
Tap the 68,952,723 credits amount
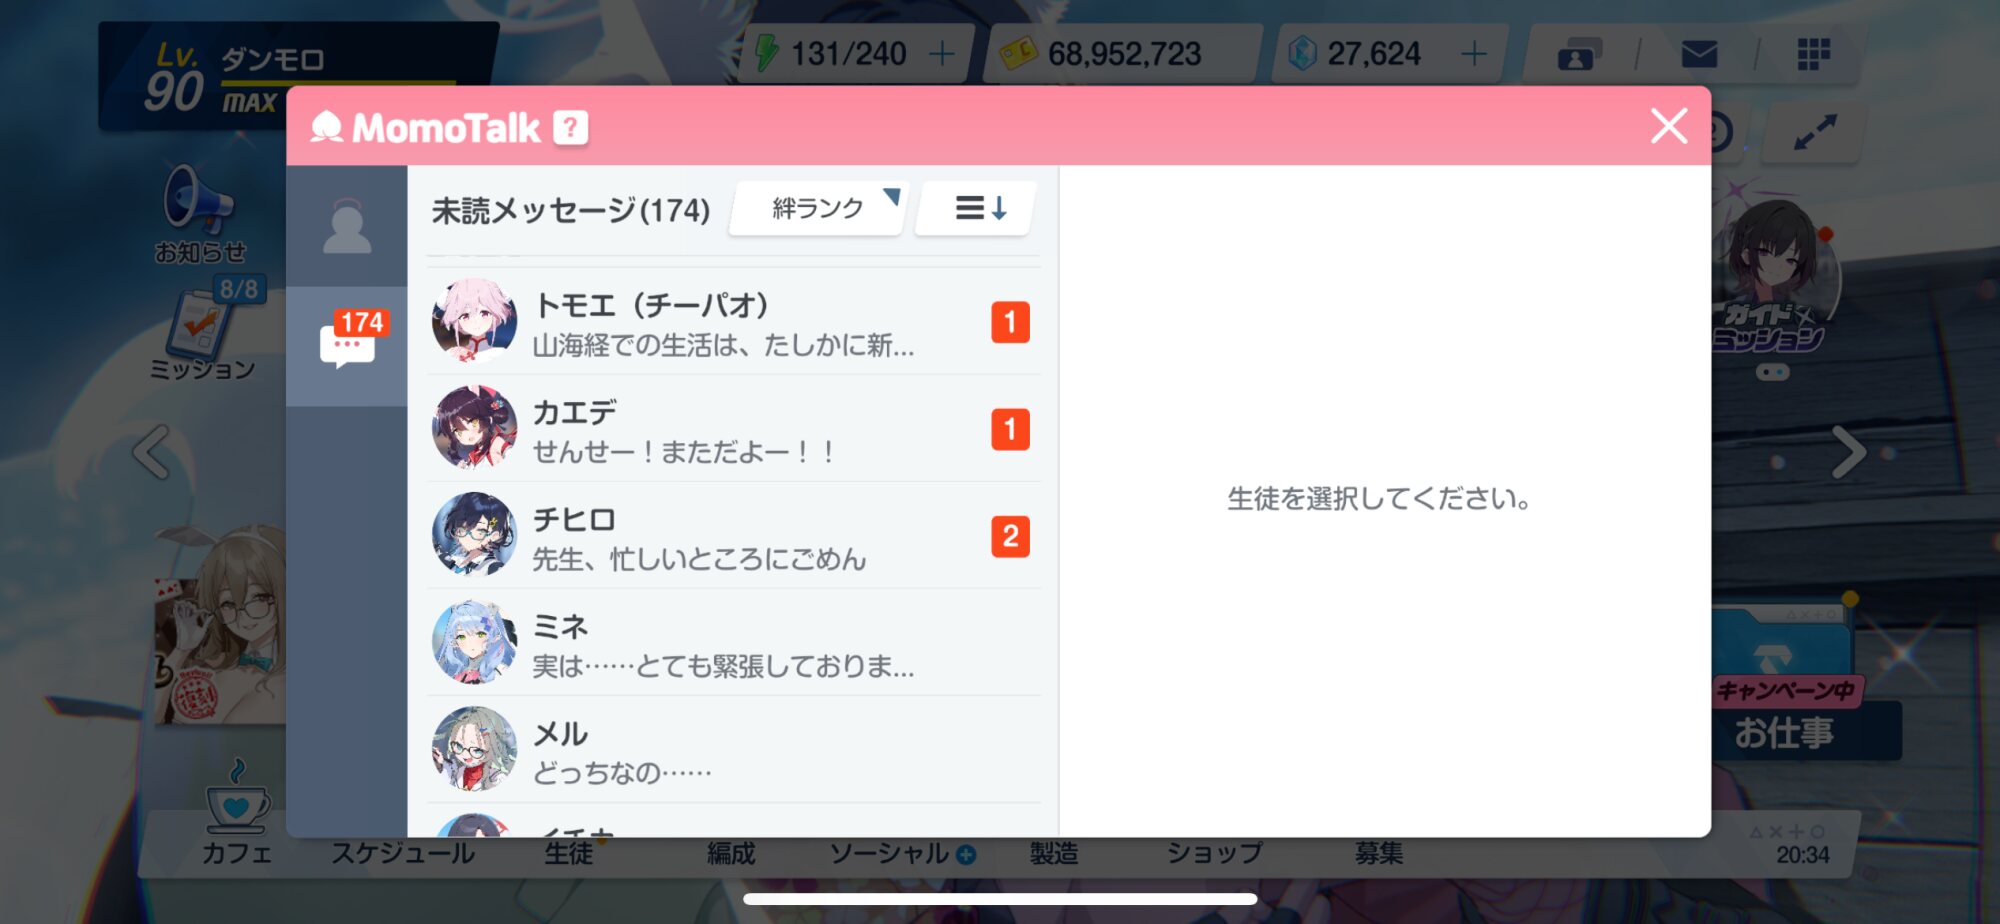[x=1124, y=54]
